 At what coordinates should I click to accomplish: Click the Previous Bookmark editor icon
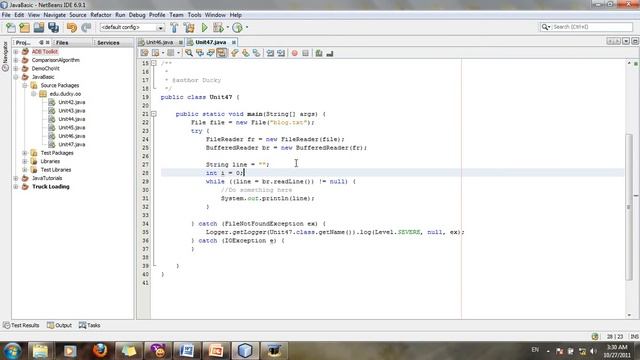pos(235,53)
